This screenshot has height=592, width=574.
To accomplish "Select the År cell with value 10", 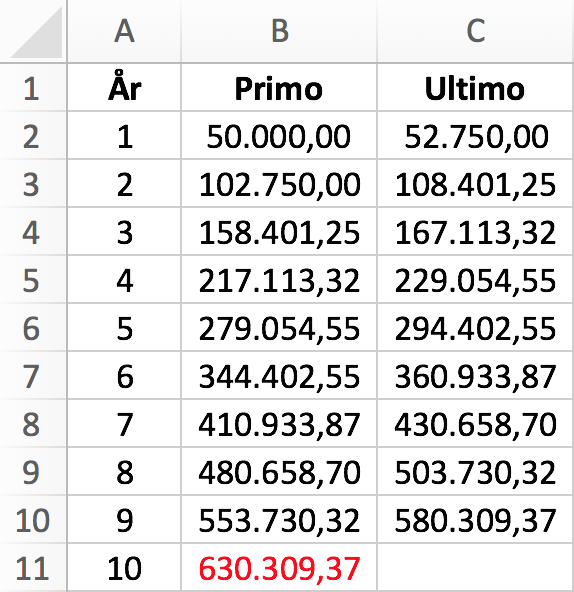I will (x=124, y=567).
